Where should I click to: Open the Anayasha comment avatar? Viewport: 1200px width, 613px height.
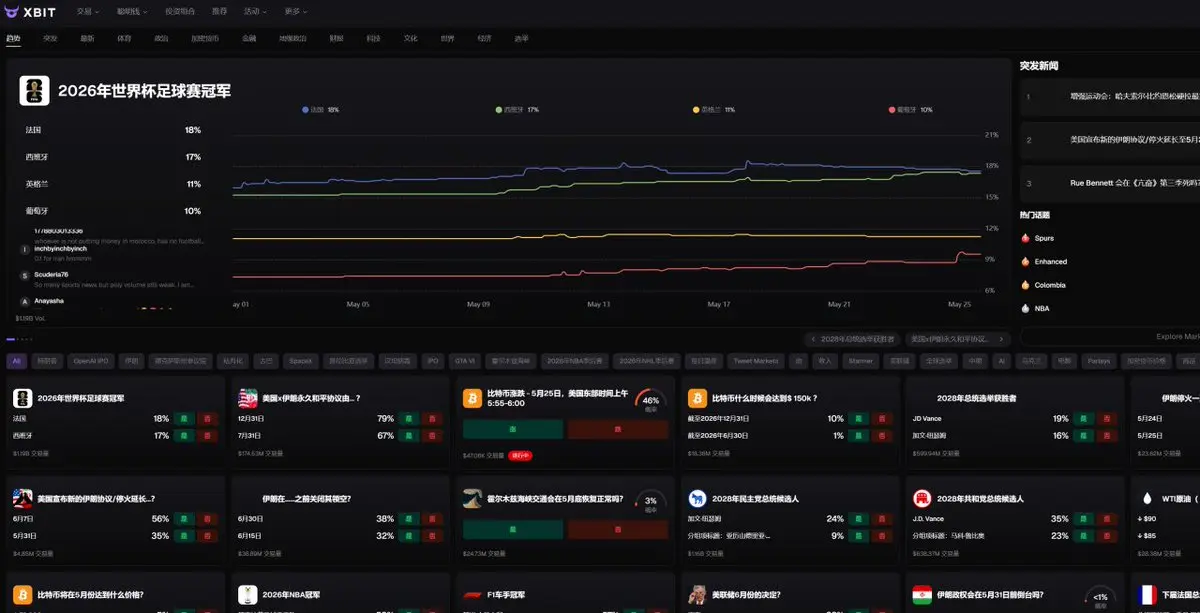point(25,300)
